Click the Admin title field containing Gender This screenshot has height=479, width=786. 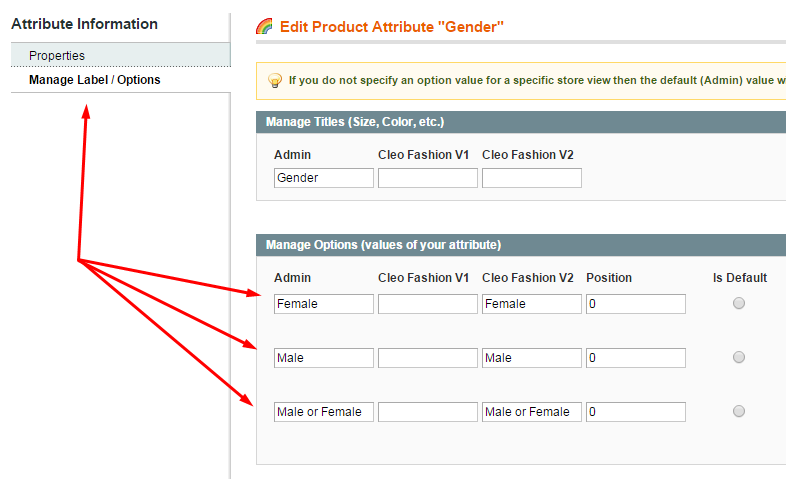[x=324, y=178]
